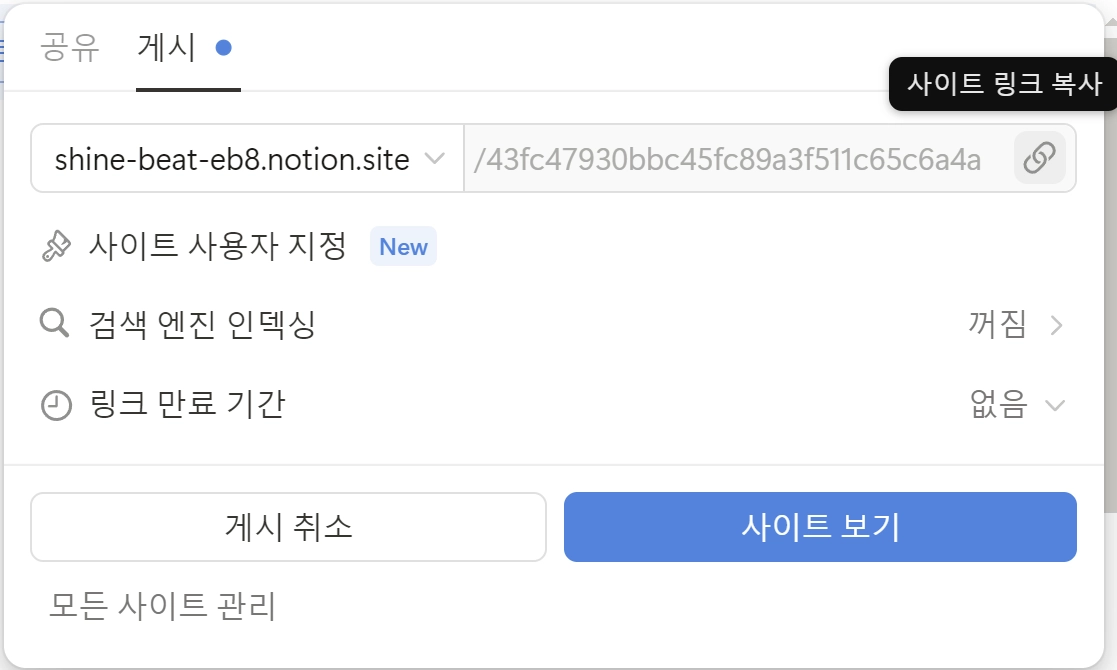The height and width of the screenshot is (670, 1117).
Task: Open 사이트 사용자 지정 text option
Action: click(x=217, y=246)
